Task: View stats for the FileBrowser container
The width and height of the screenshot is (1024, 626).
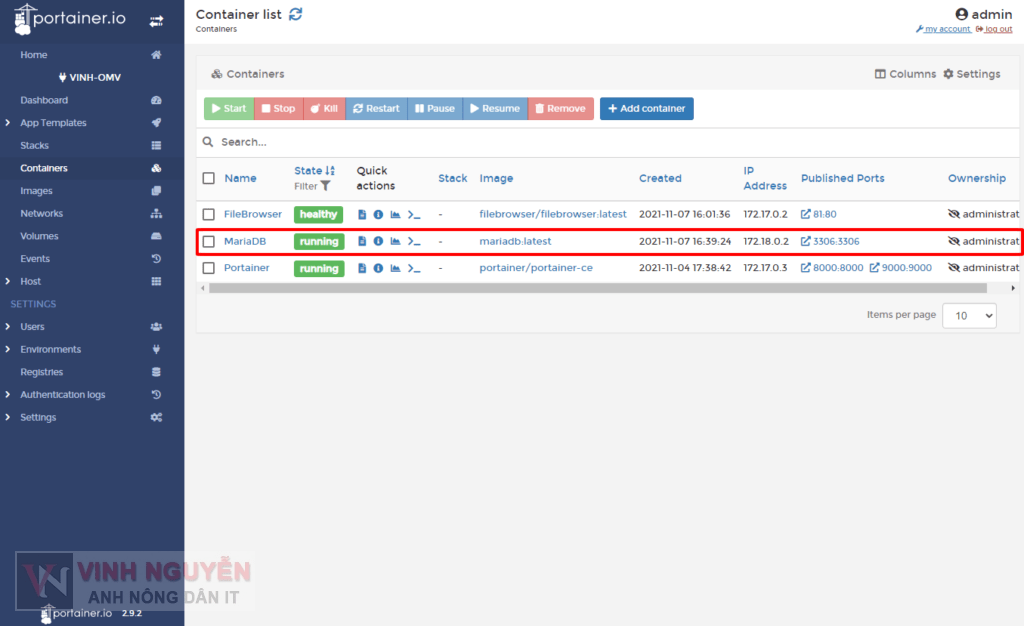Action: click(x=395, y=214)
